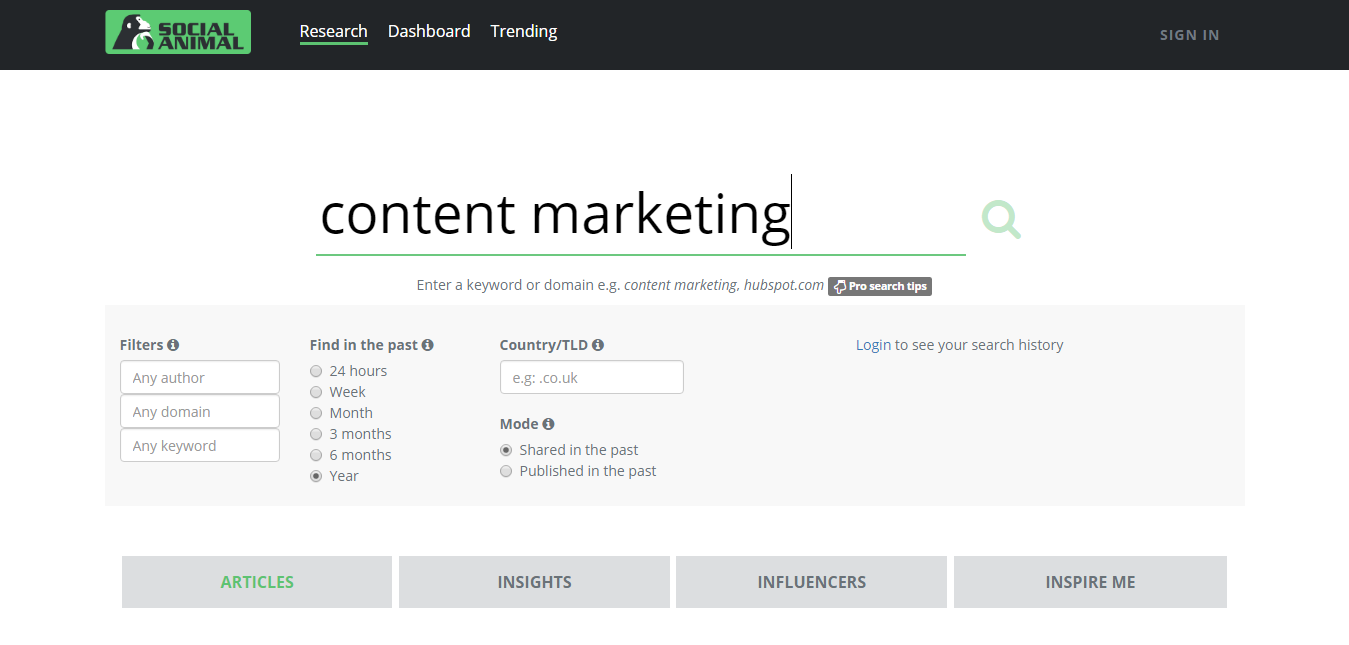
Task: Click the Mode info icon
Action: [549, 424]
